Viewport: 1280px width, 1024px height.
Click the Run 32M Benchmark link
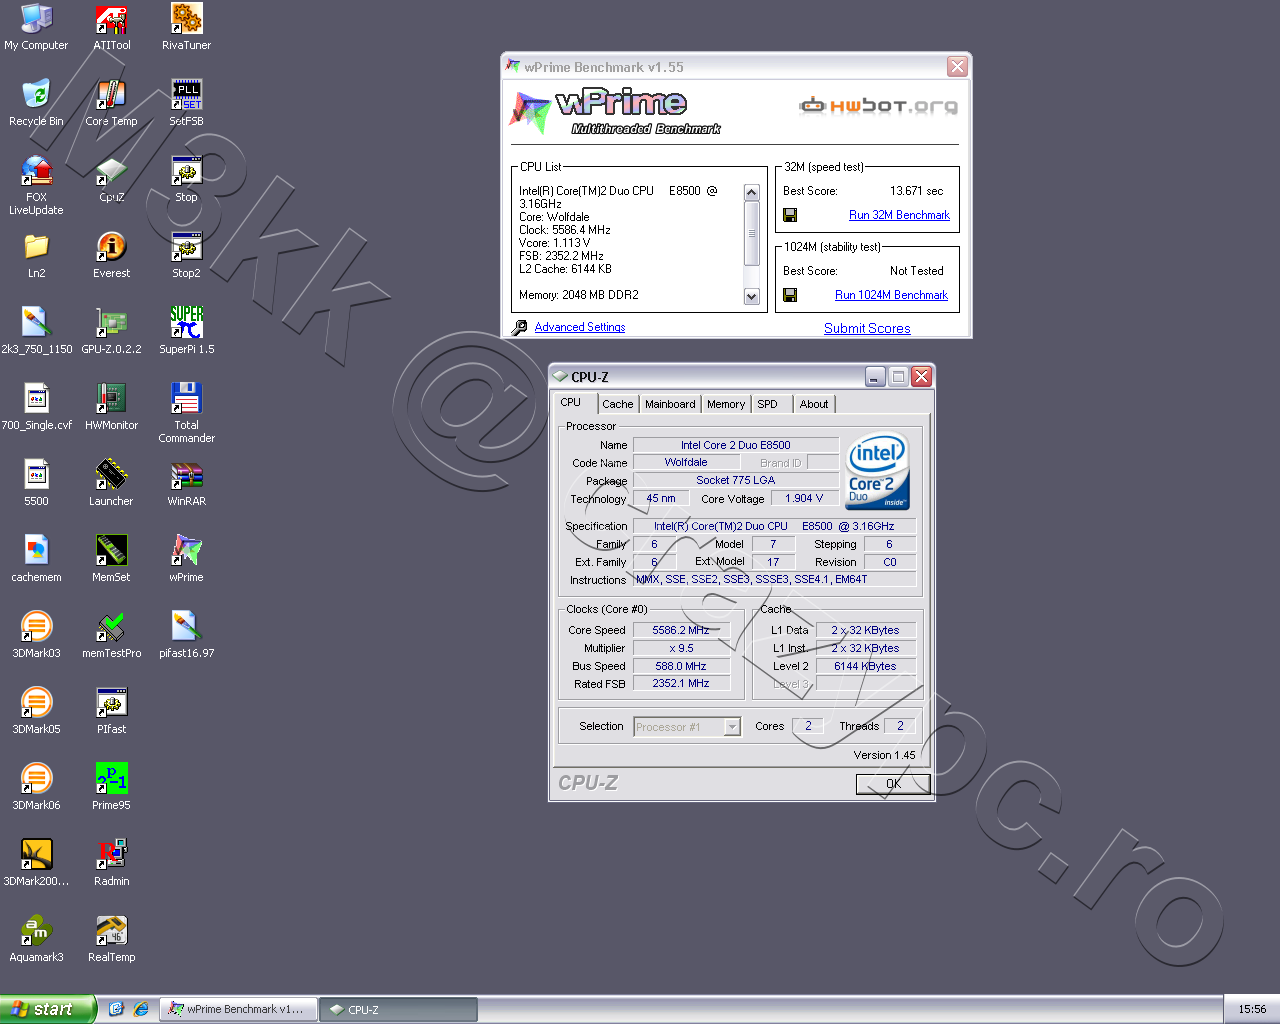tap(899, 215)
